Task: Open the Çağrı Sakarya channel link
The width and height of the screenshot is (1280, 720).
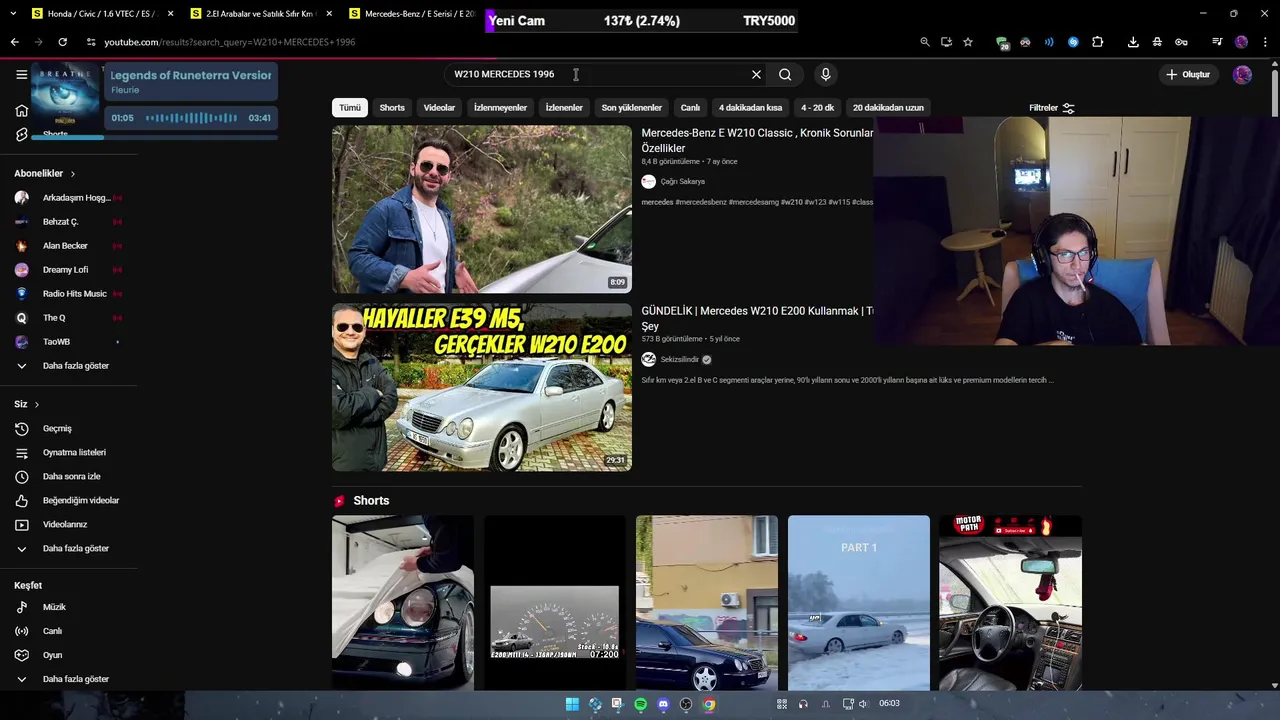Action: tap(682, 182)
